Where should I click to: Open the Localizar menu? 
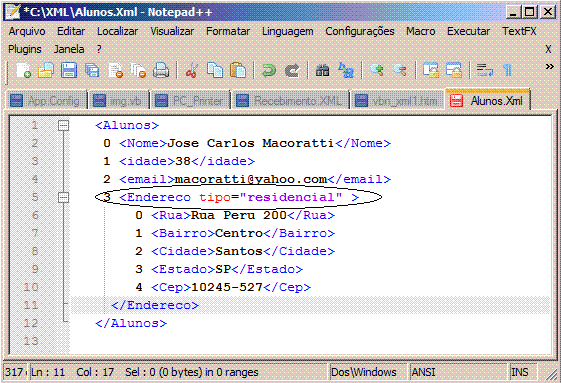(x=117, y=31)
